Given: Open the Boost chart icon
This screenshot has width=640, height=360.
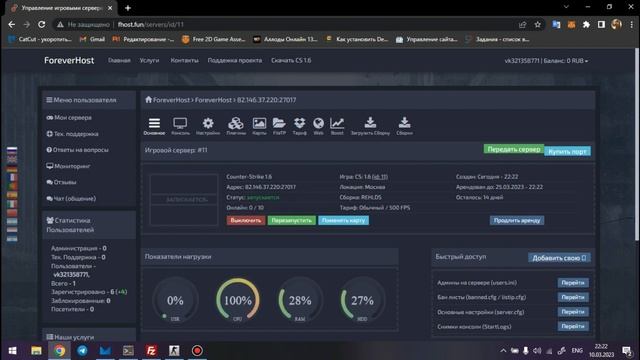Looking at the screenshot, I should (x=337, y=126).
